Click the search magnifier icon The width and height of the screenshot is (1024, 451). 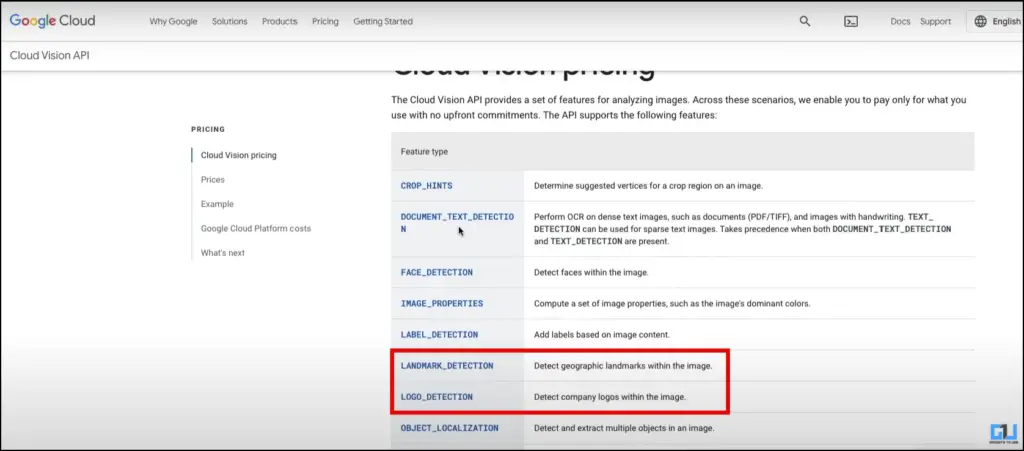tap(805, 21)
